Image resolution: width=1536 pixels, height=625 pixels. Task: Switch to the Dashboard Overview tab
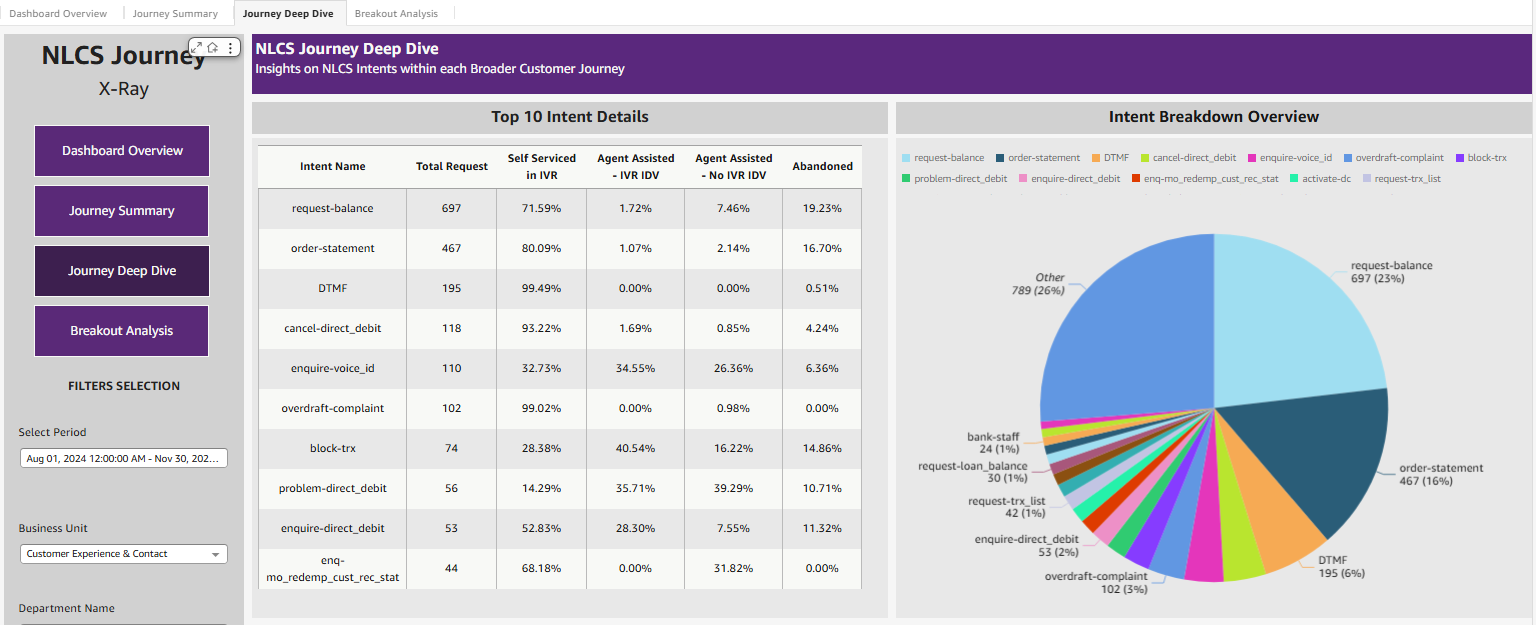(58, 13)
